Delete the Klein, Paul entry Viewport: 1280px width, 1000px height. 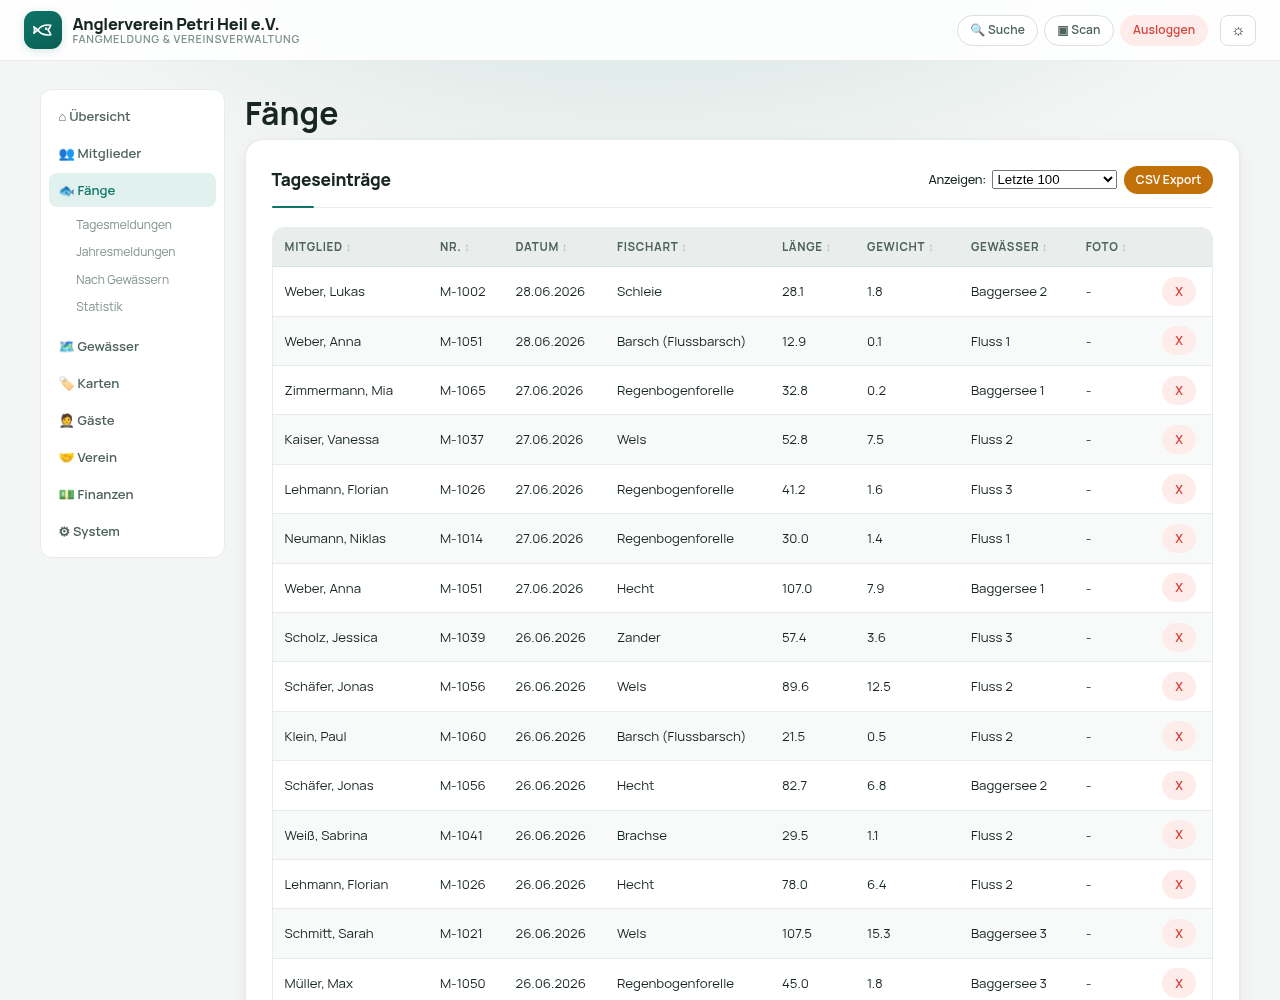tap(1179, 737)
